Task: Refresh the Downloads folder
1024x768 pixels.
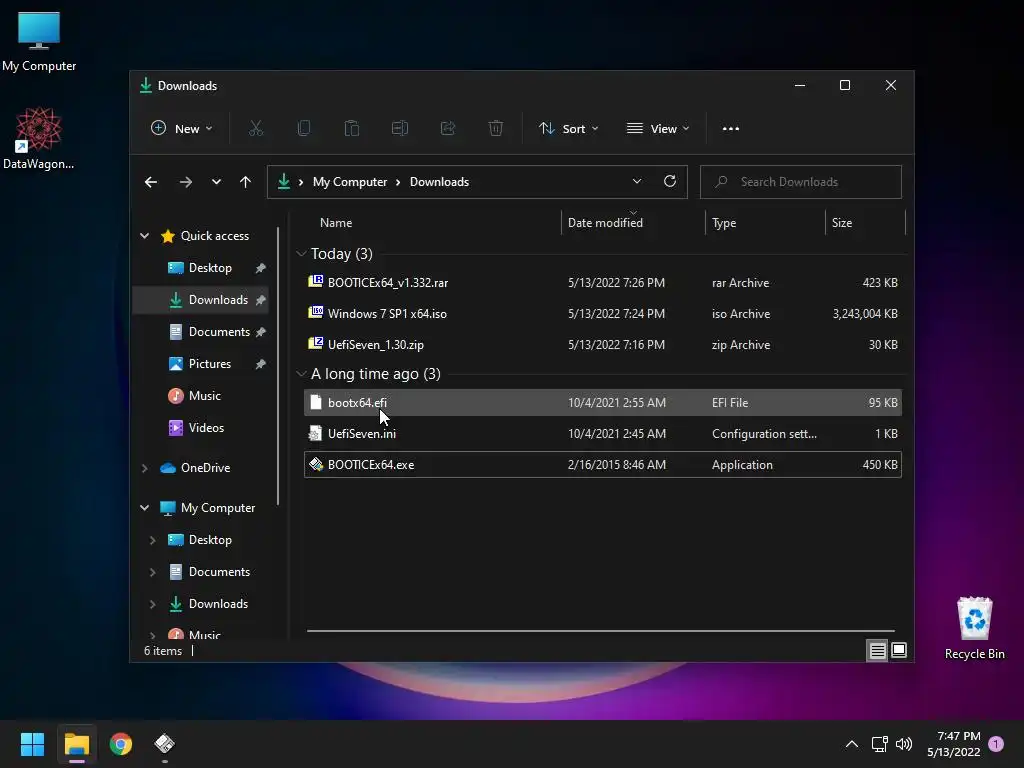Action: point(669,182)
